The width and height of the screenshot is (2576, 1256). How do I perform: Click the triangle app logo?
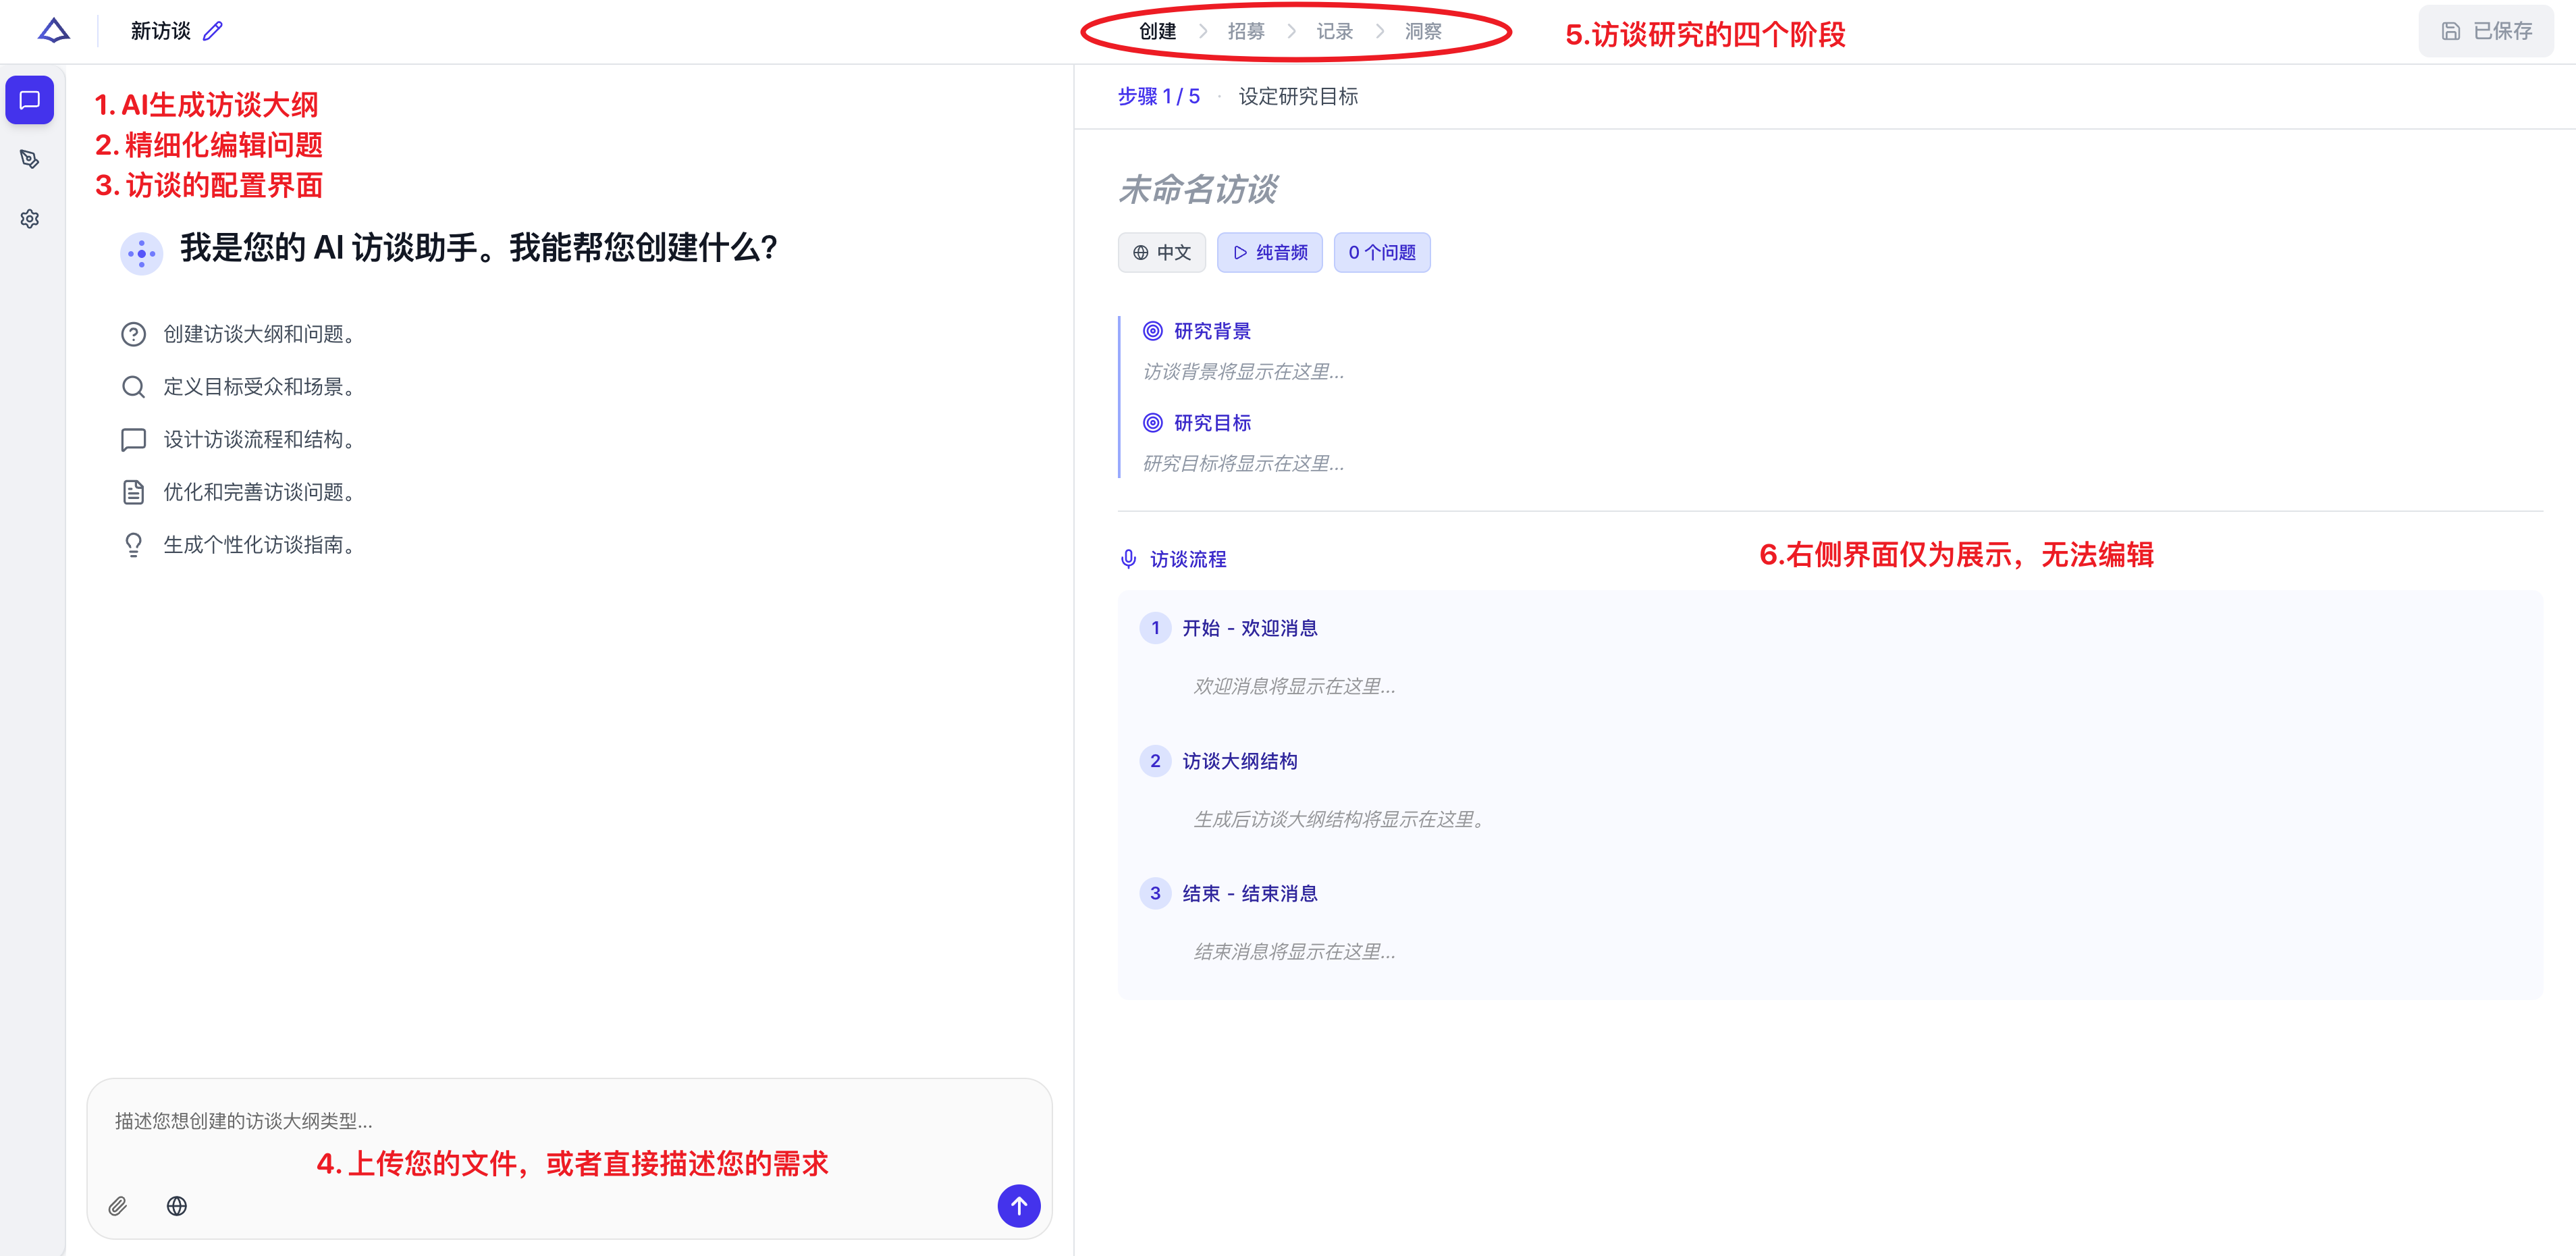pyautogui.click(x=54, y=31)
